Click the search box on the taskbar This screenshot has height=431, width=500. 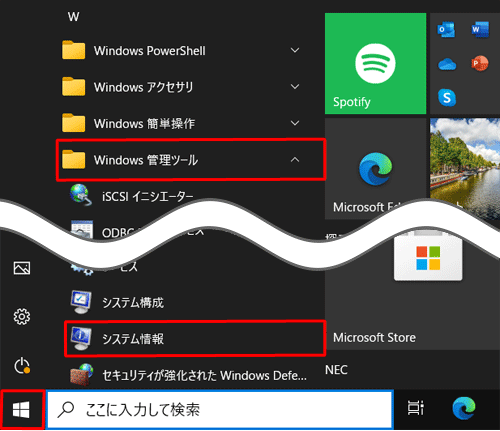(x=220, y=409)
